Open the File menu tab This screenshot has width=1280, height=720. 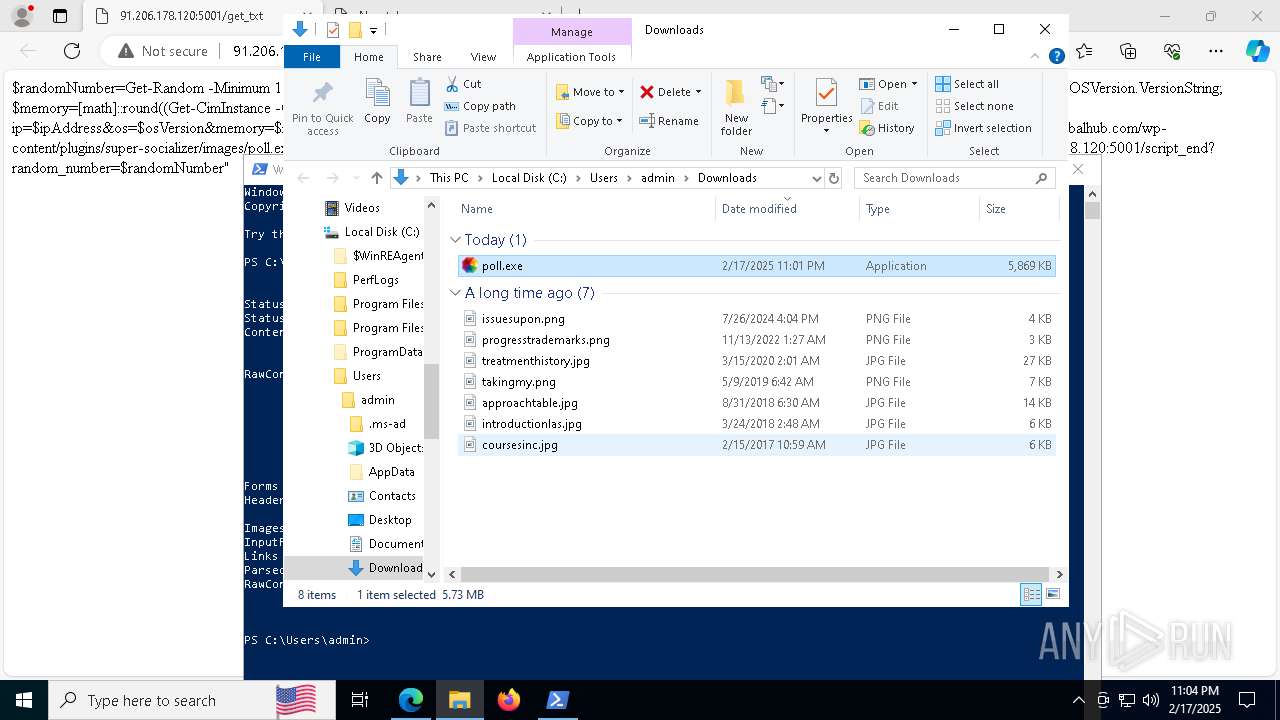[x=312, y=57]
